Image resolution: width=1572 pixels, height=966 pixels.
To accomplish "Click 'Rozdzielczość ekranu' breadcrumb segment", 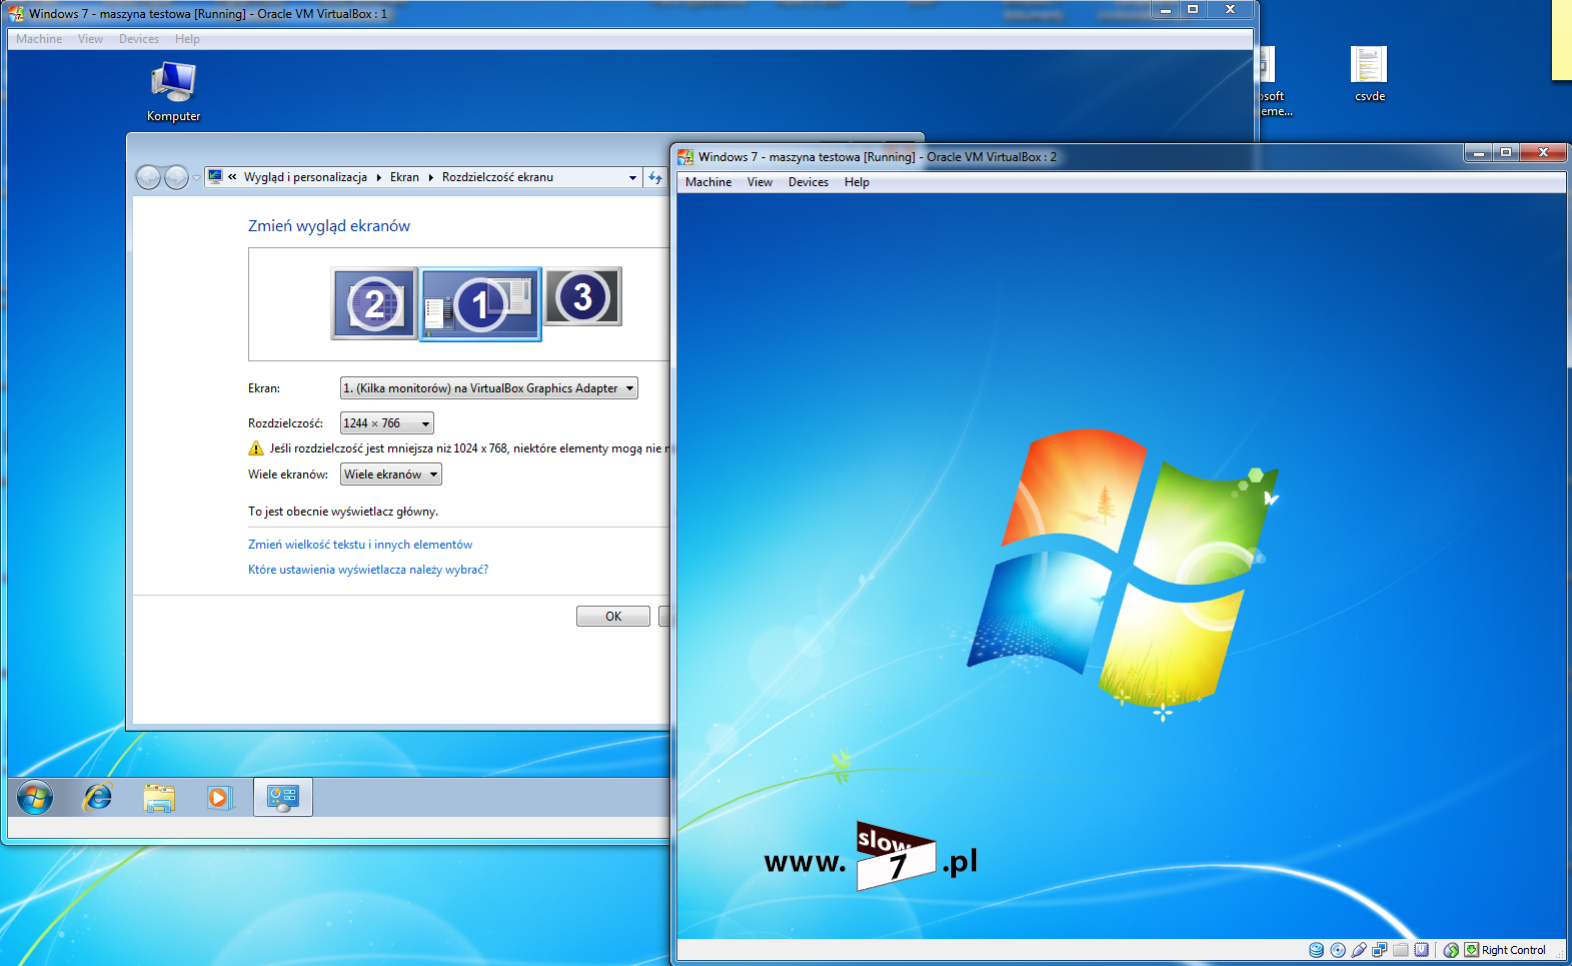I will tap(497, 177).
